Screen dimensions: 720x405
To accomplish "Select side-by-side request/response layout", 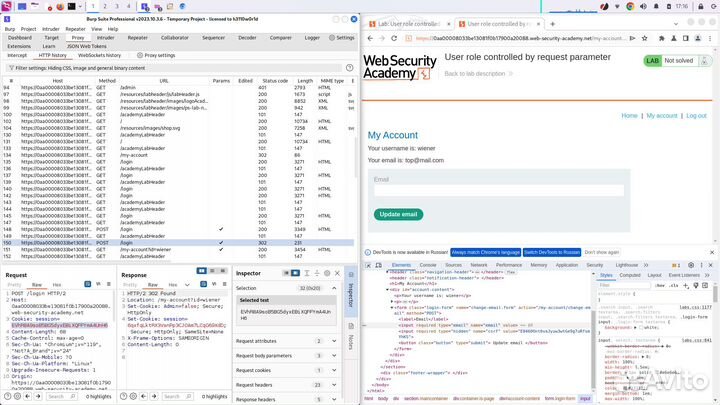I will pyautogui.click(x=202, y=271).
